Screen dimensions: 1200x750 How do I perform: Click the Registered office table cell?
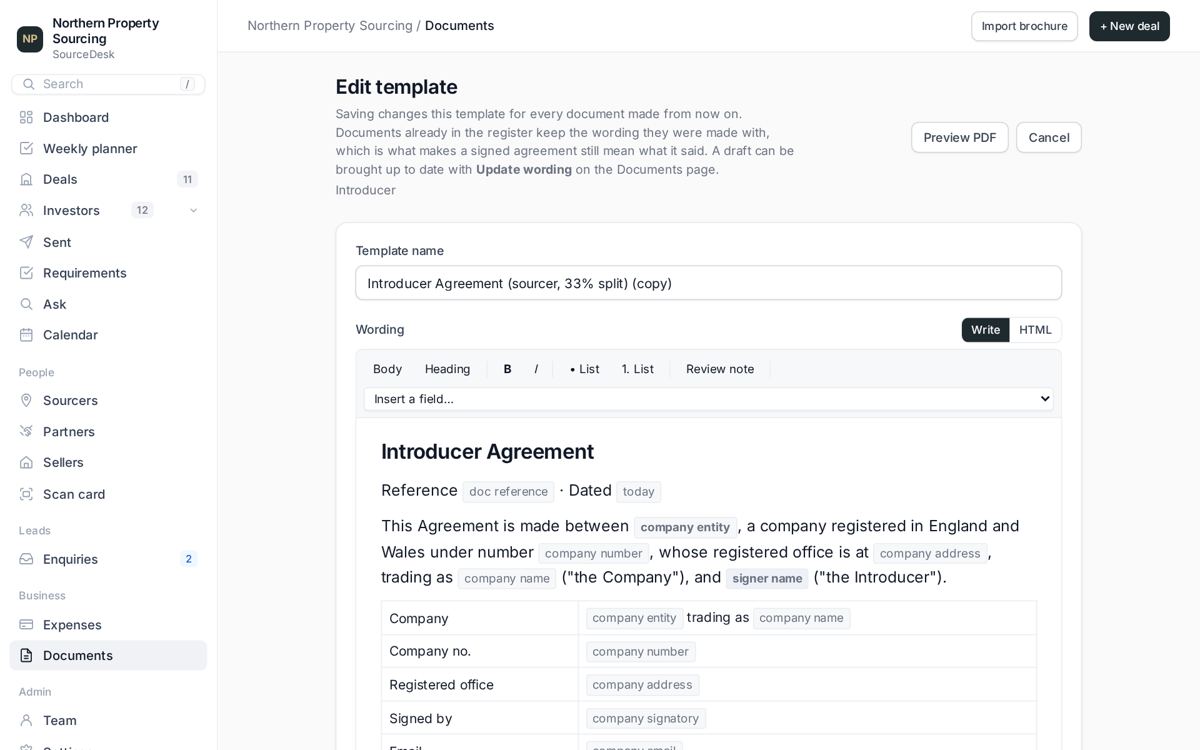480,685
